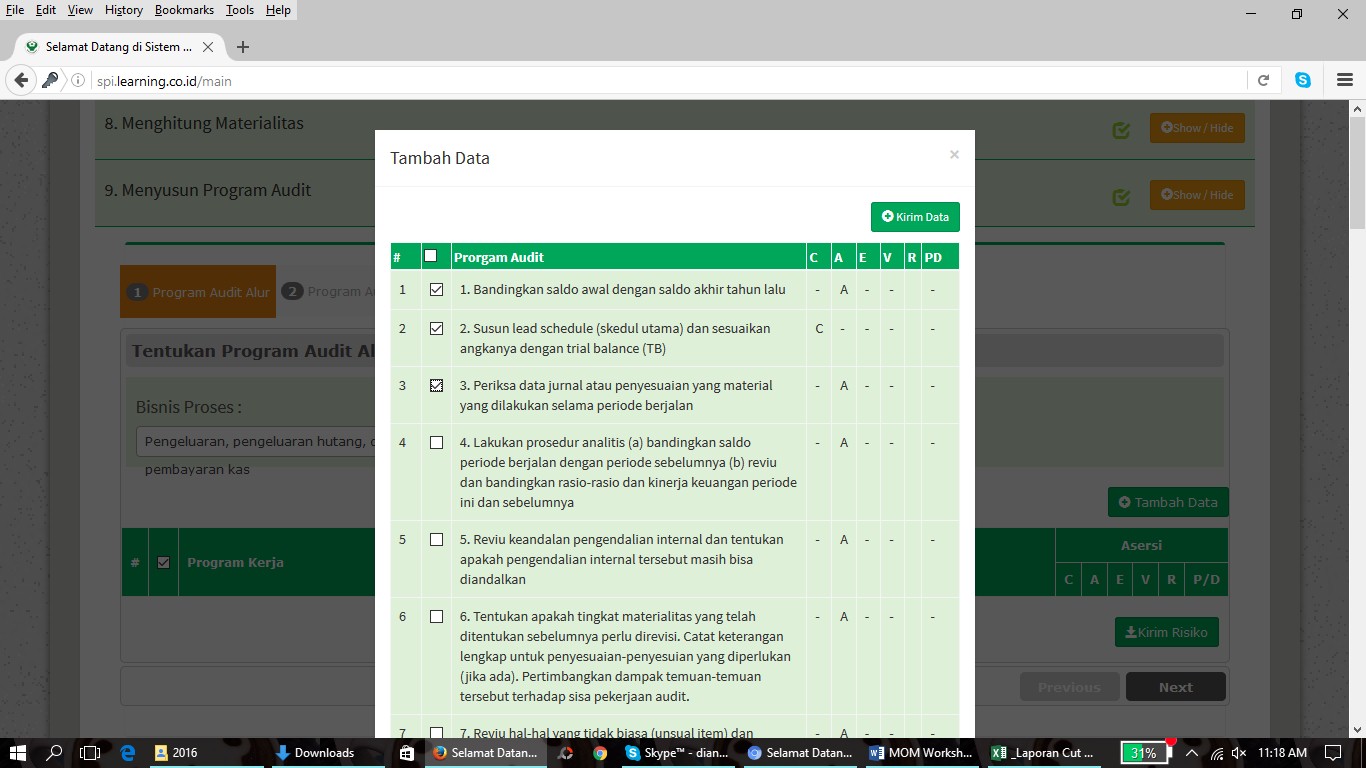Viewport: 1366px width, 768px height.
Task: Toggle the Program Kerja header checkbox
Action: (x=164, y=562)
